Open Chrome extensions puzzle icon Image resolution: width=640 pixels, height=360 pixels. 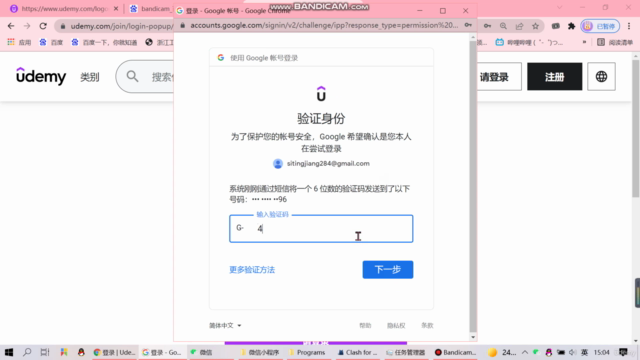(x=571, y=26)
